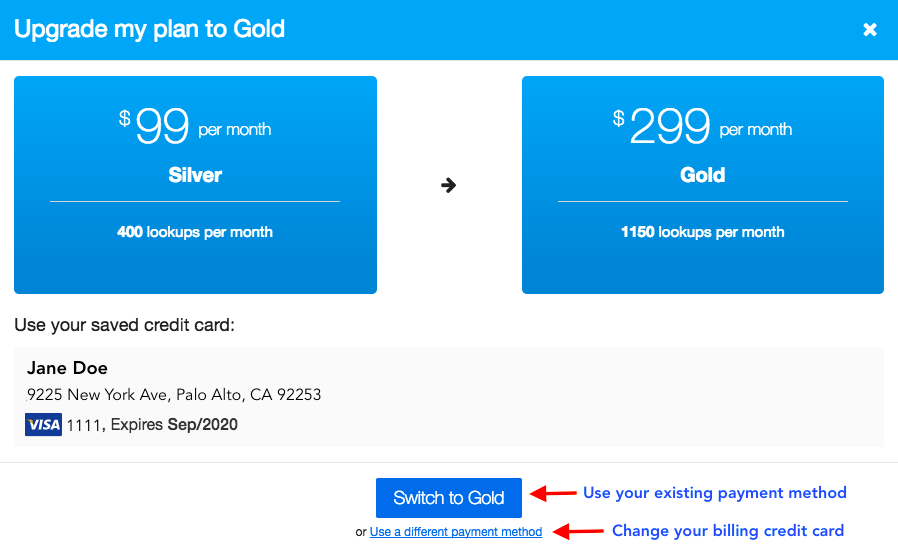The image size is (898, 555).
Task: Click the Expires Sep/2020 card text
Action: tap(174, 424)
